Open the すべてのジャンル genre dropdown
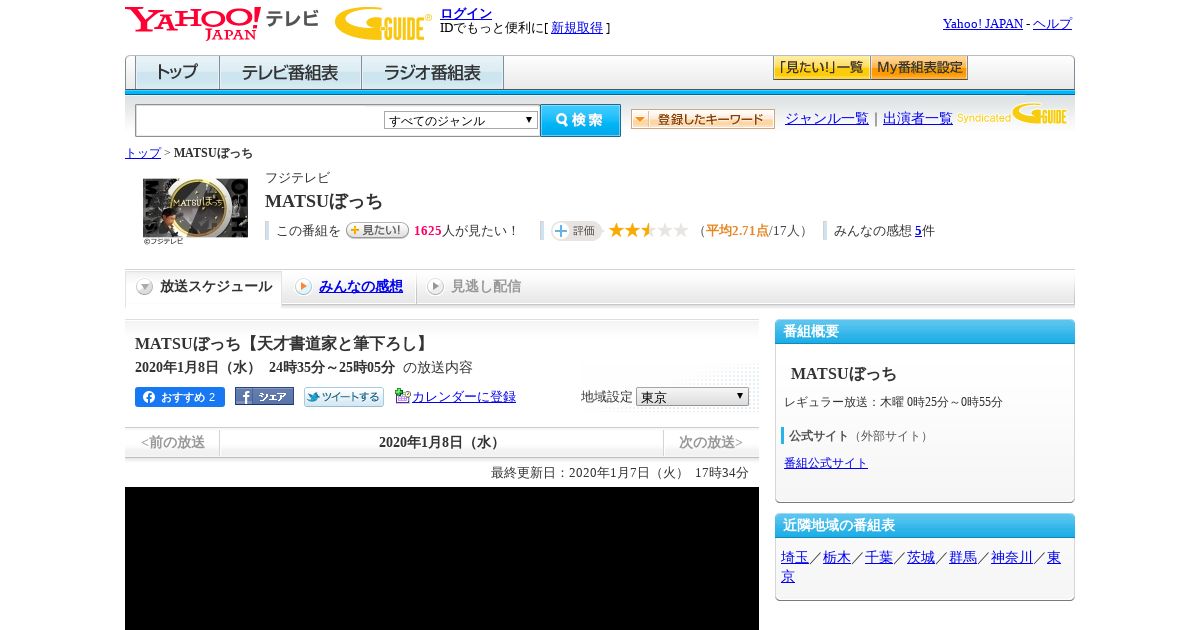This screenshot has height=630, width=1200. (x=461, y=120)
